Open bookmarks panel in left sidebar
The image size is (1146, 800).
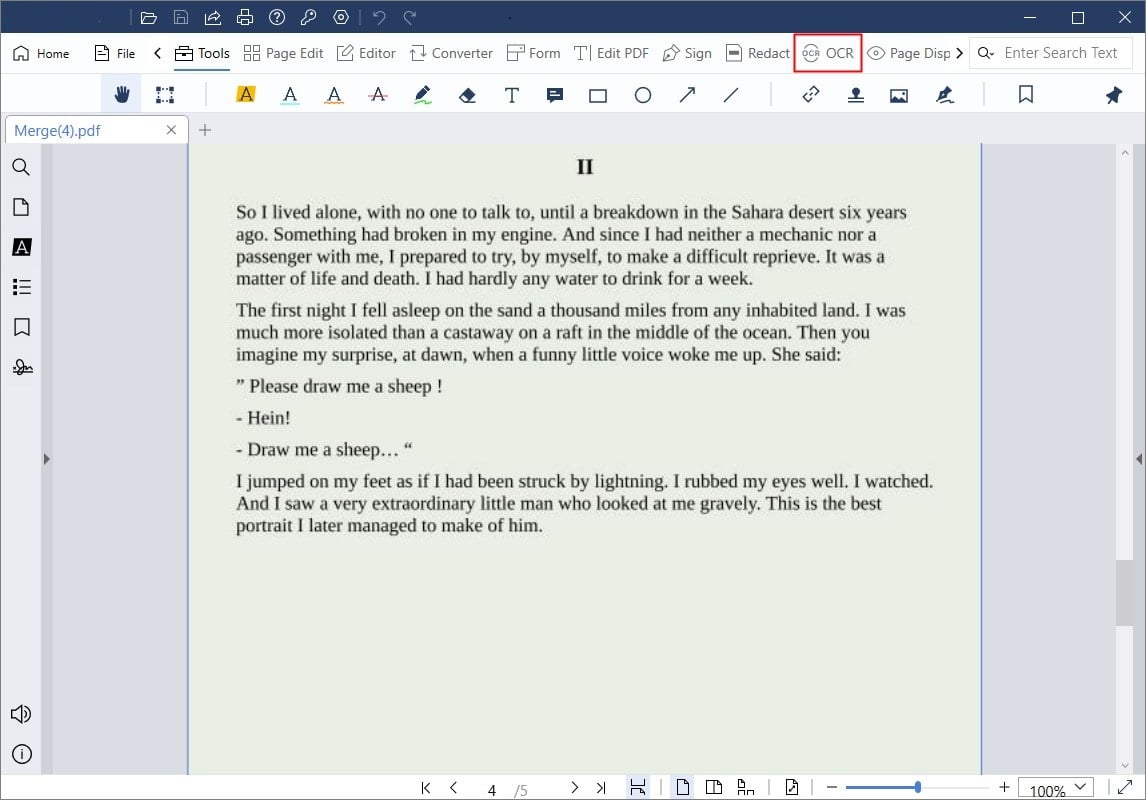21,327
